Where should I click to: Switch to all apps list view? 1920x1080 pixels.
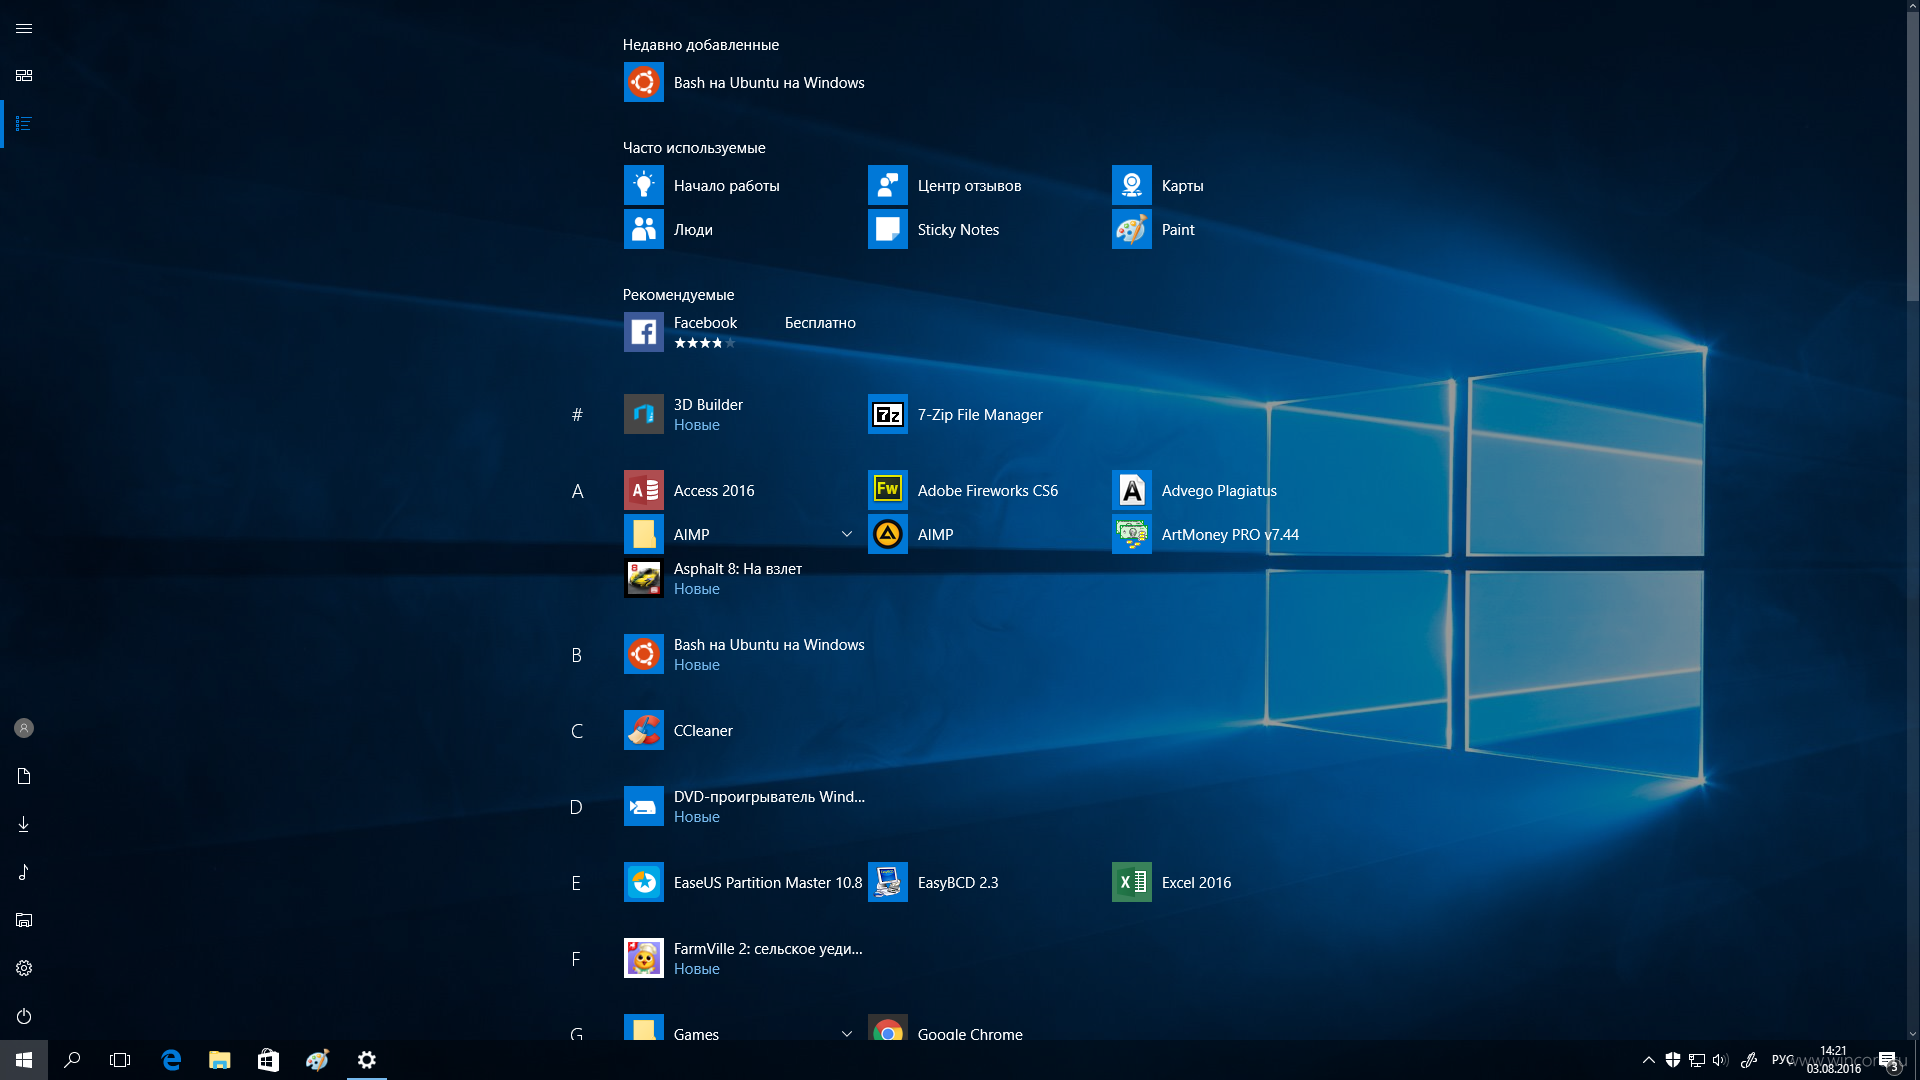tap(24, 124)
